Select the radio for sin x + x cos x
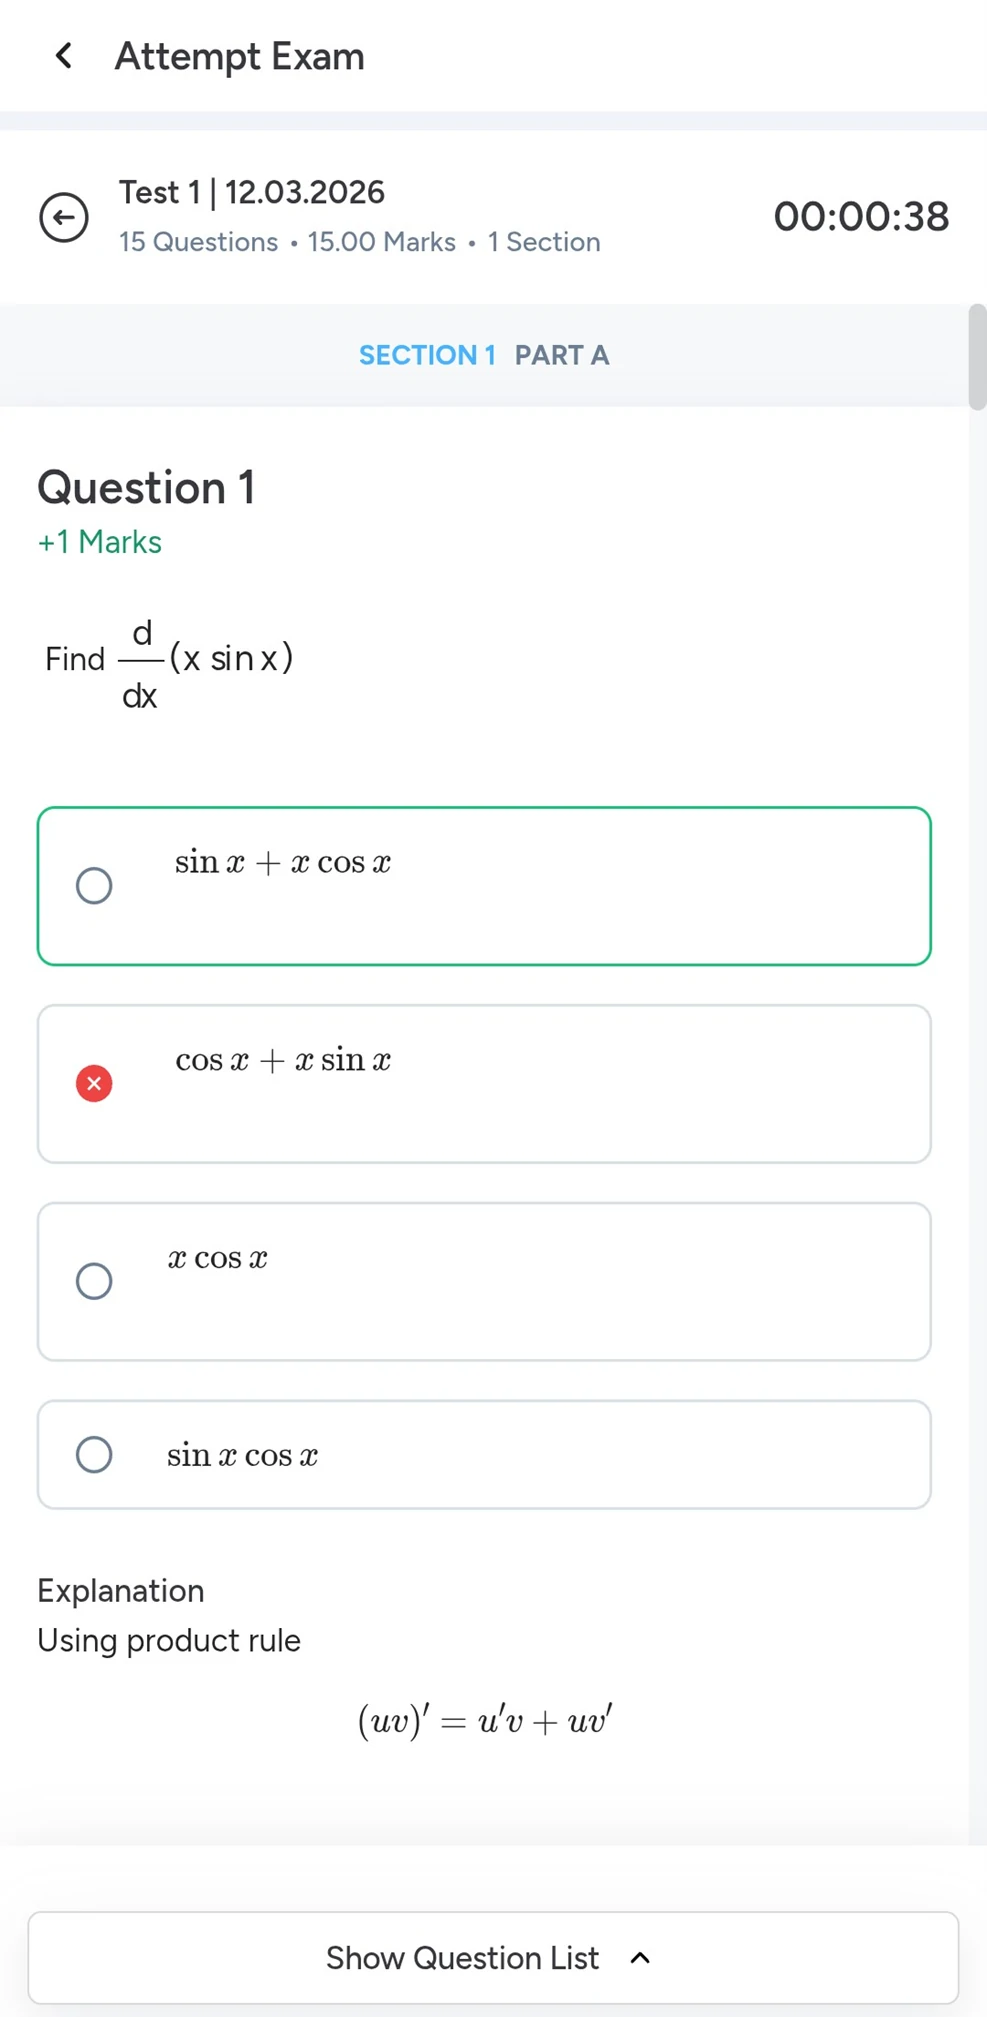Viewport: 987px width, 2017px height. click(x=94, y=885)
